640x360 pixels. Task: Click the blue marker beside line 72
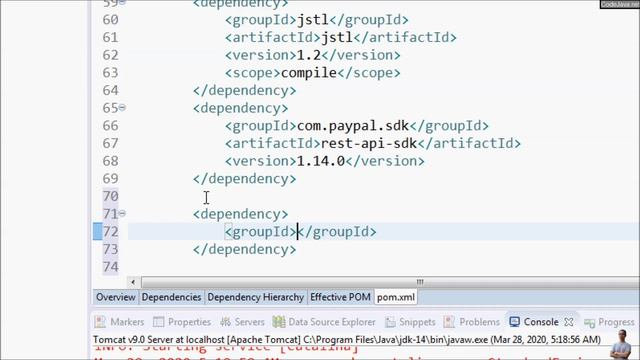98,231
